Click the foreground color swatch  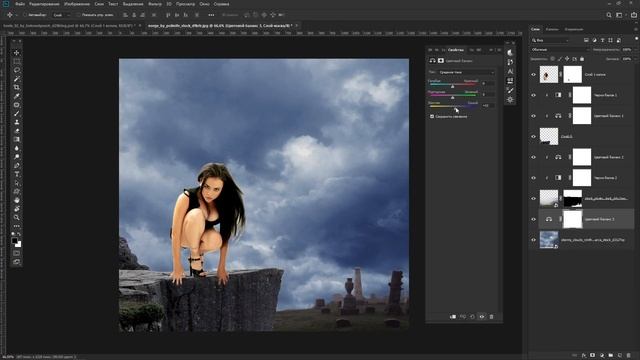(x=15, y=241)
